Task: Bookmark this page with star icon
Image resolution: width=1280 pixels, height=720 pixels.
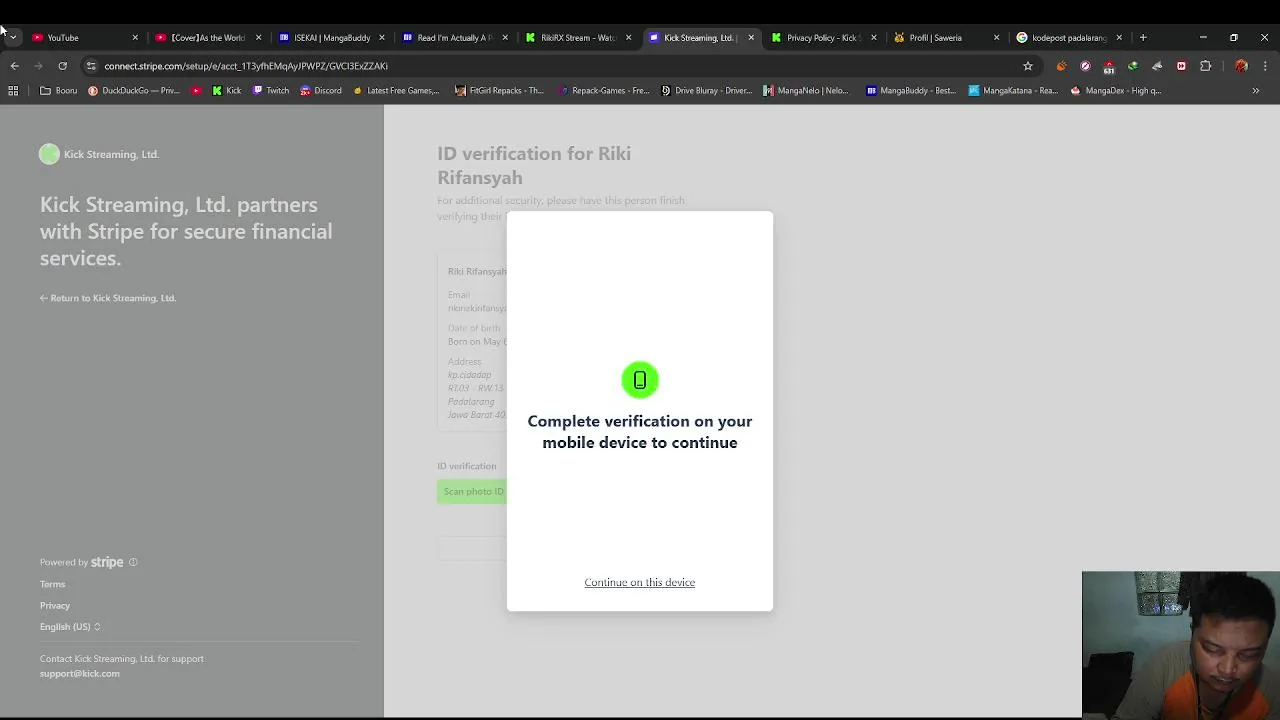Action: pos(1027,66)
